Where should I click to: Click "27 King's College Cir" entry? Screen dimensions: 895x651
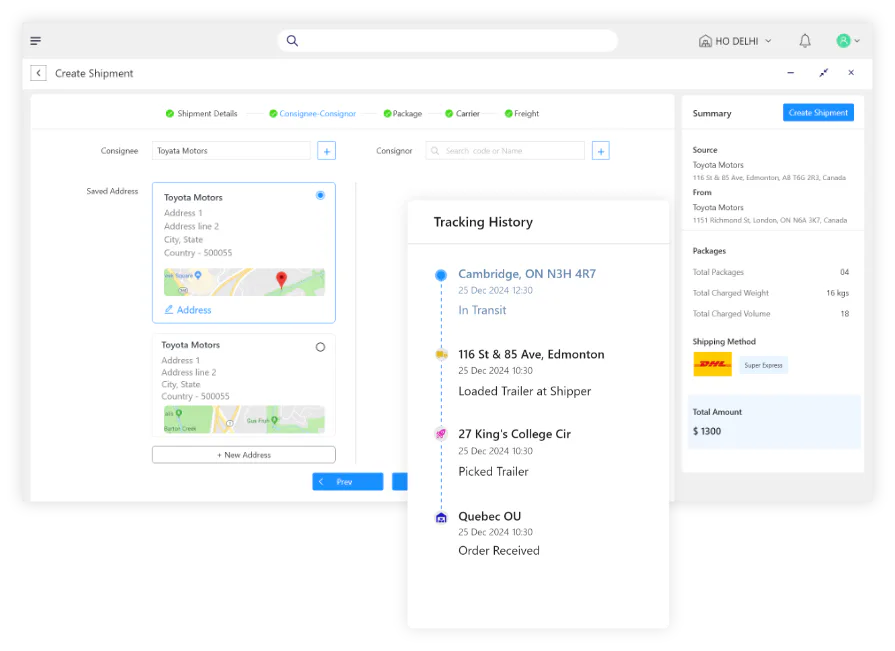[514, 434]
